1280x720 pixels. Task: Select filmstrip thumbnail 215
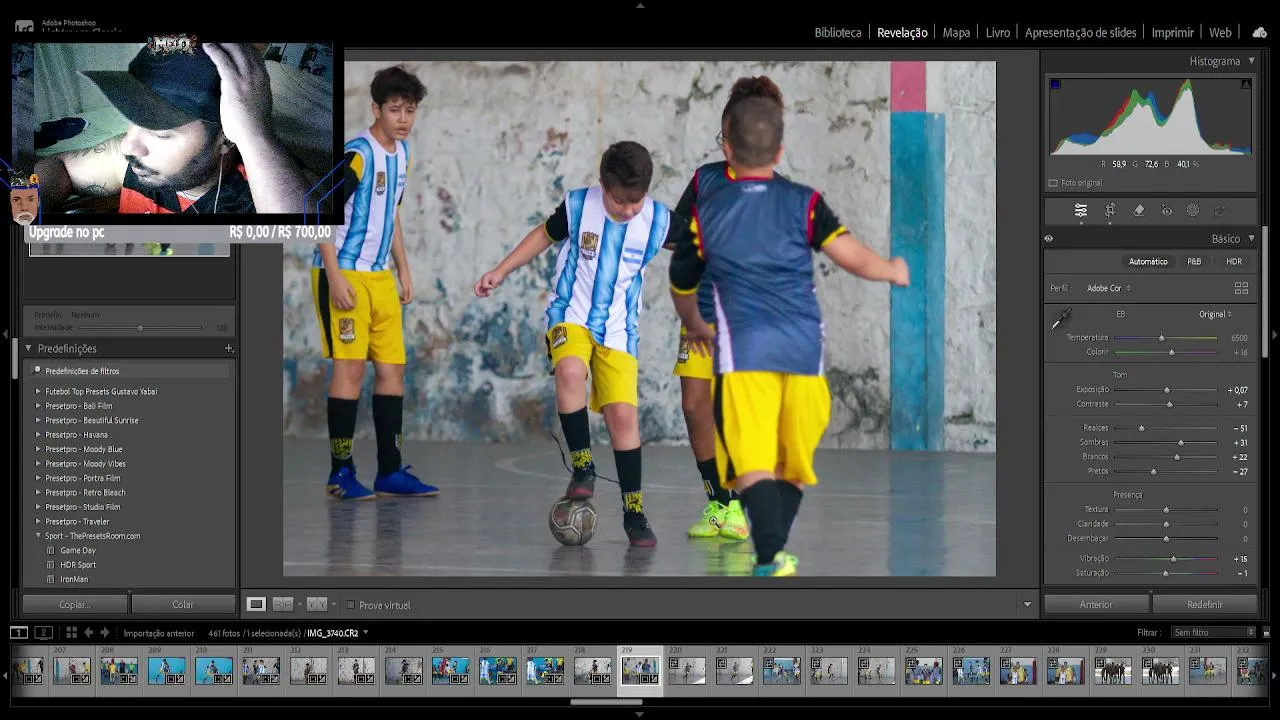450,670
